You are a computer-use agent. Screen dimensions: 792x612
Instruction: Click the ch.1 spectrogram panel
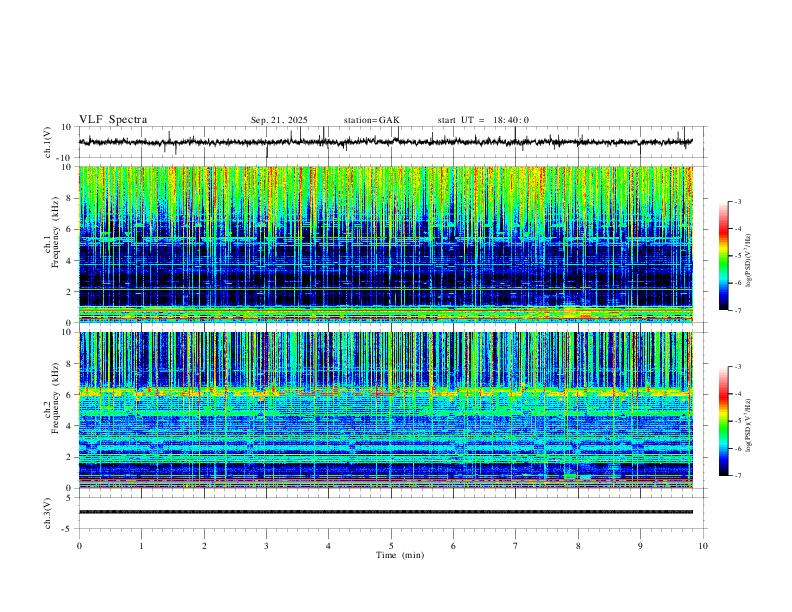tap(386, 244)
